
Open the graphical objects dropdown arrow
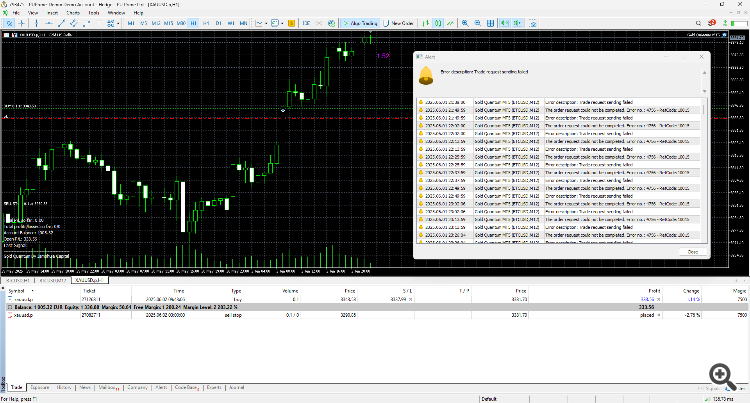[118, 23]
